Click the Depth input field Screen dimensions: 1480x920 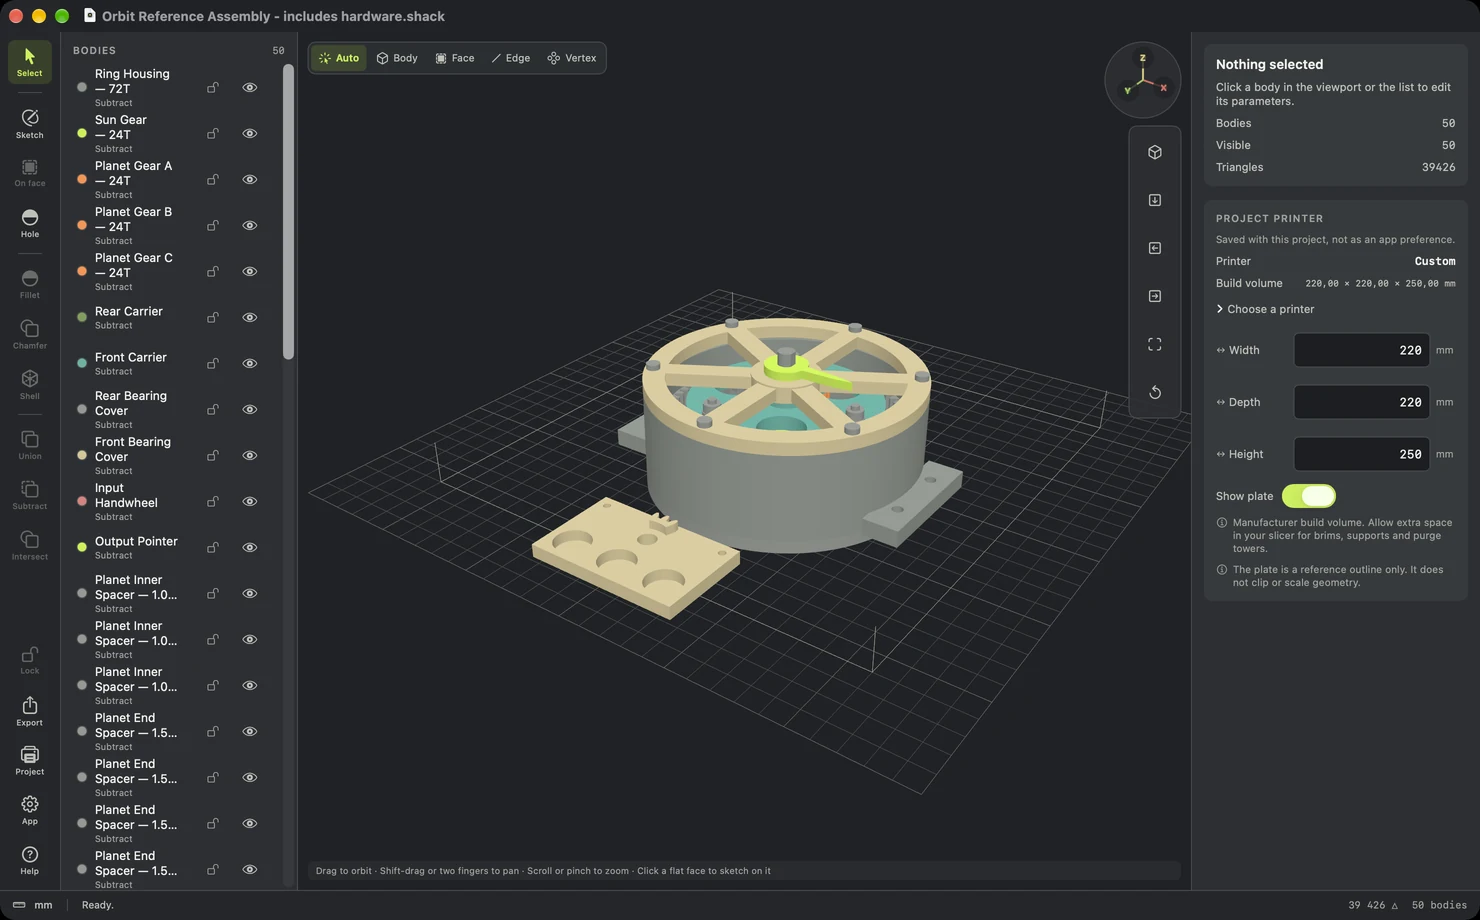click(x=1362, y=402)
